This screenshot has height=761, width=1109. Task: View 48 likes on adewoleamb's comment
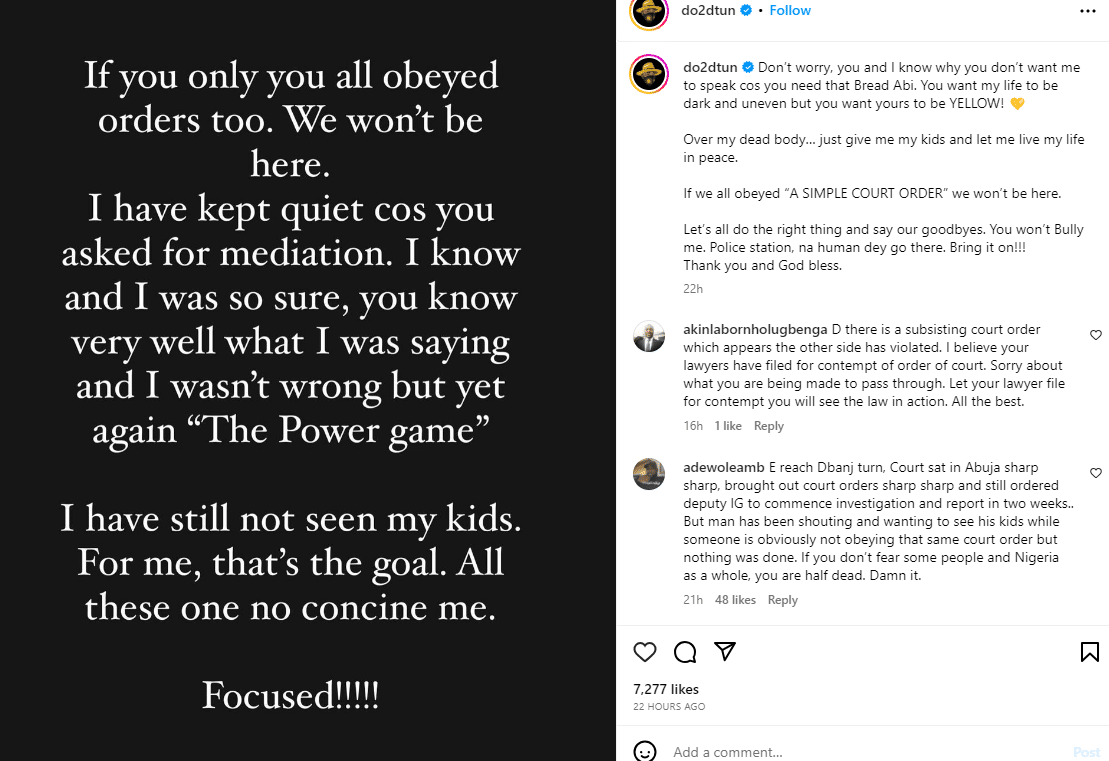tap(735, 600)
